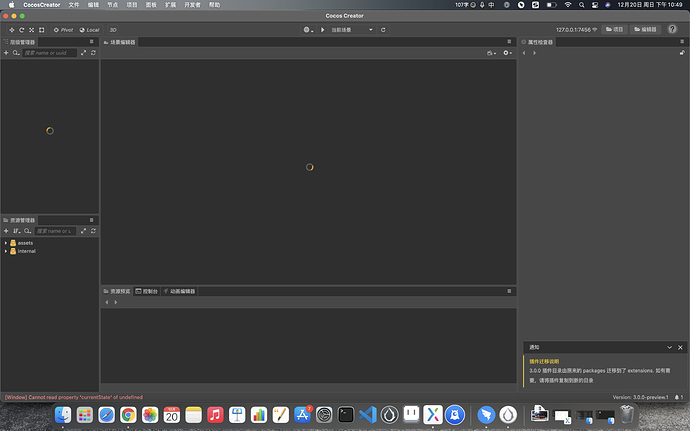The height and width of the screenshot is (431, 690).
Task: Click the Spotlight search icon
Action: (582, 5)
